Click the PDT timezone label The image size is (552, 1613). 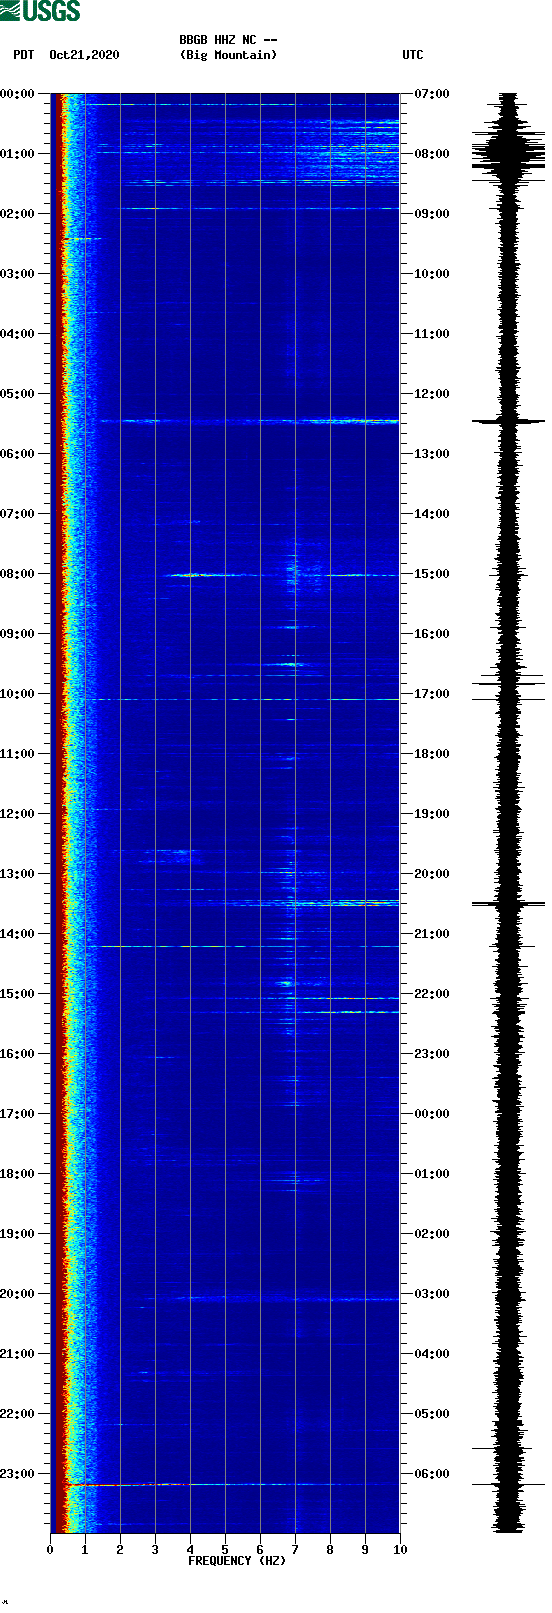point(24,55)
